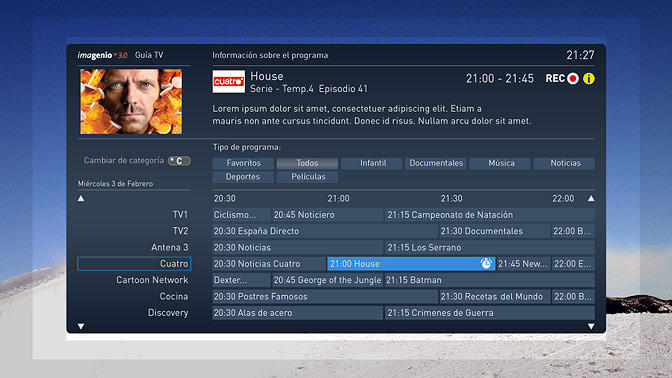Switch to the Películas category
672x378 pixels.
pos(307,177)
